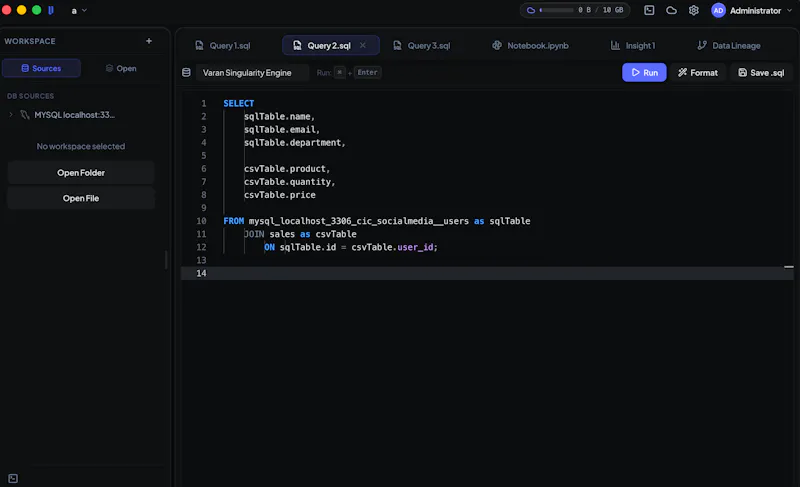Click SELECT keyword on line 1
This screenshot has width=800, height=487.
tap(238, 103)
